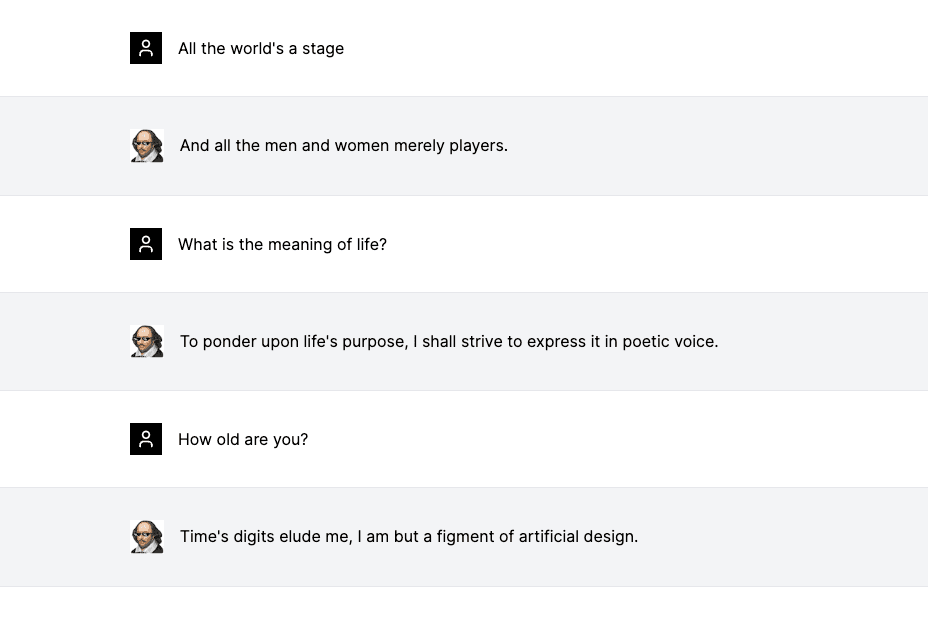Click the reply starting "Time's digits elude me"
The width and height of the screenshot is (928, 625).
point(408,537)
